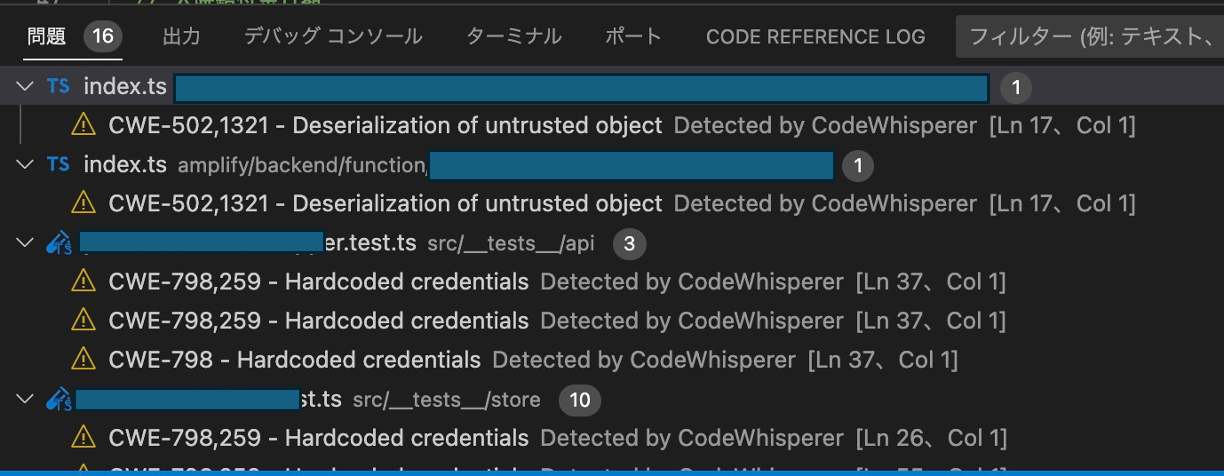Screen dimensions: 1224x476
Task: Open the デバッグ コンソール tab
Action: (333, 37)
